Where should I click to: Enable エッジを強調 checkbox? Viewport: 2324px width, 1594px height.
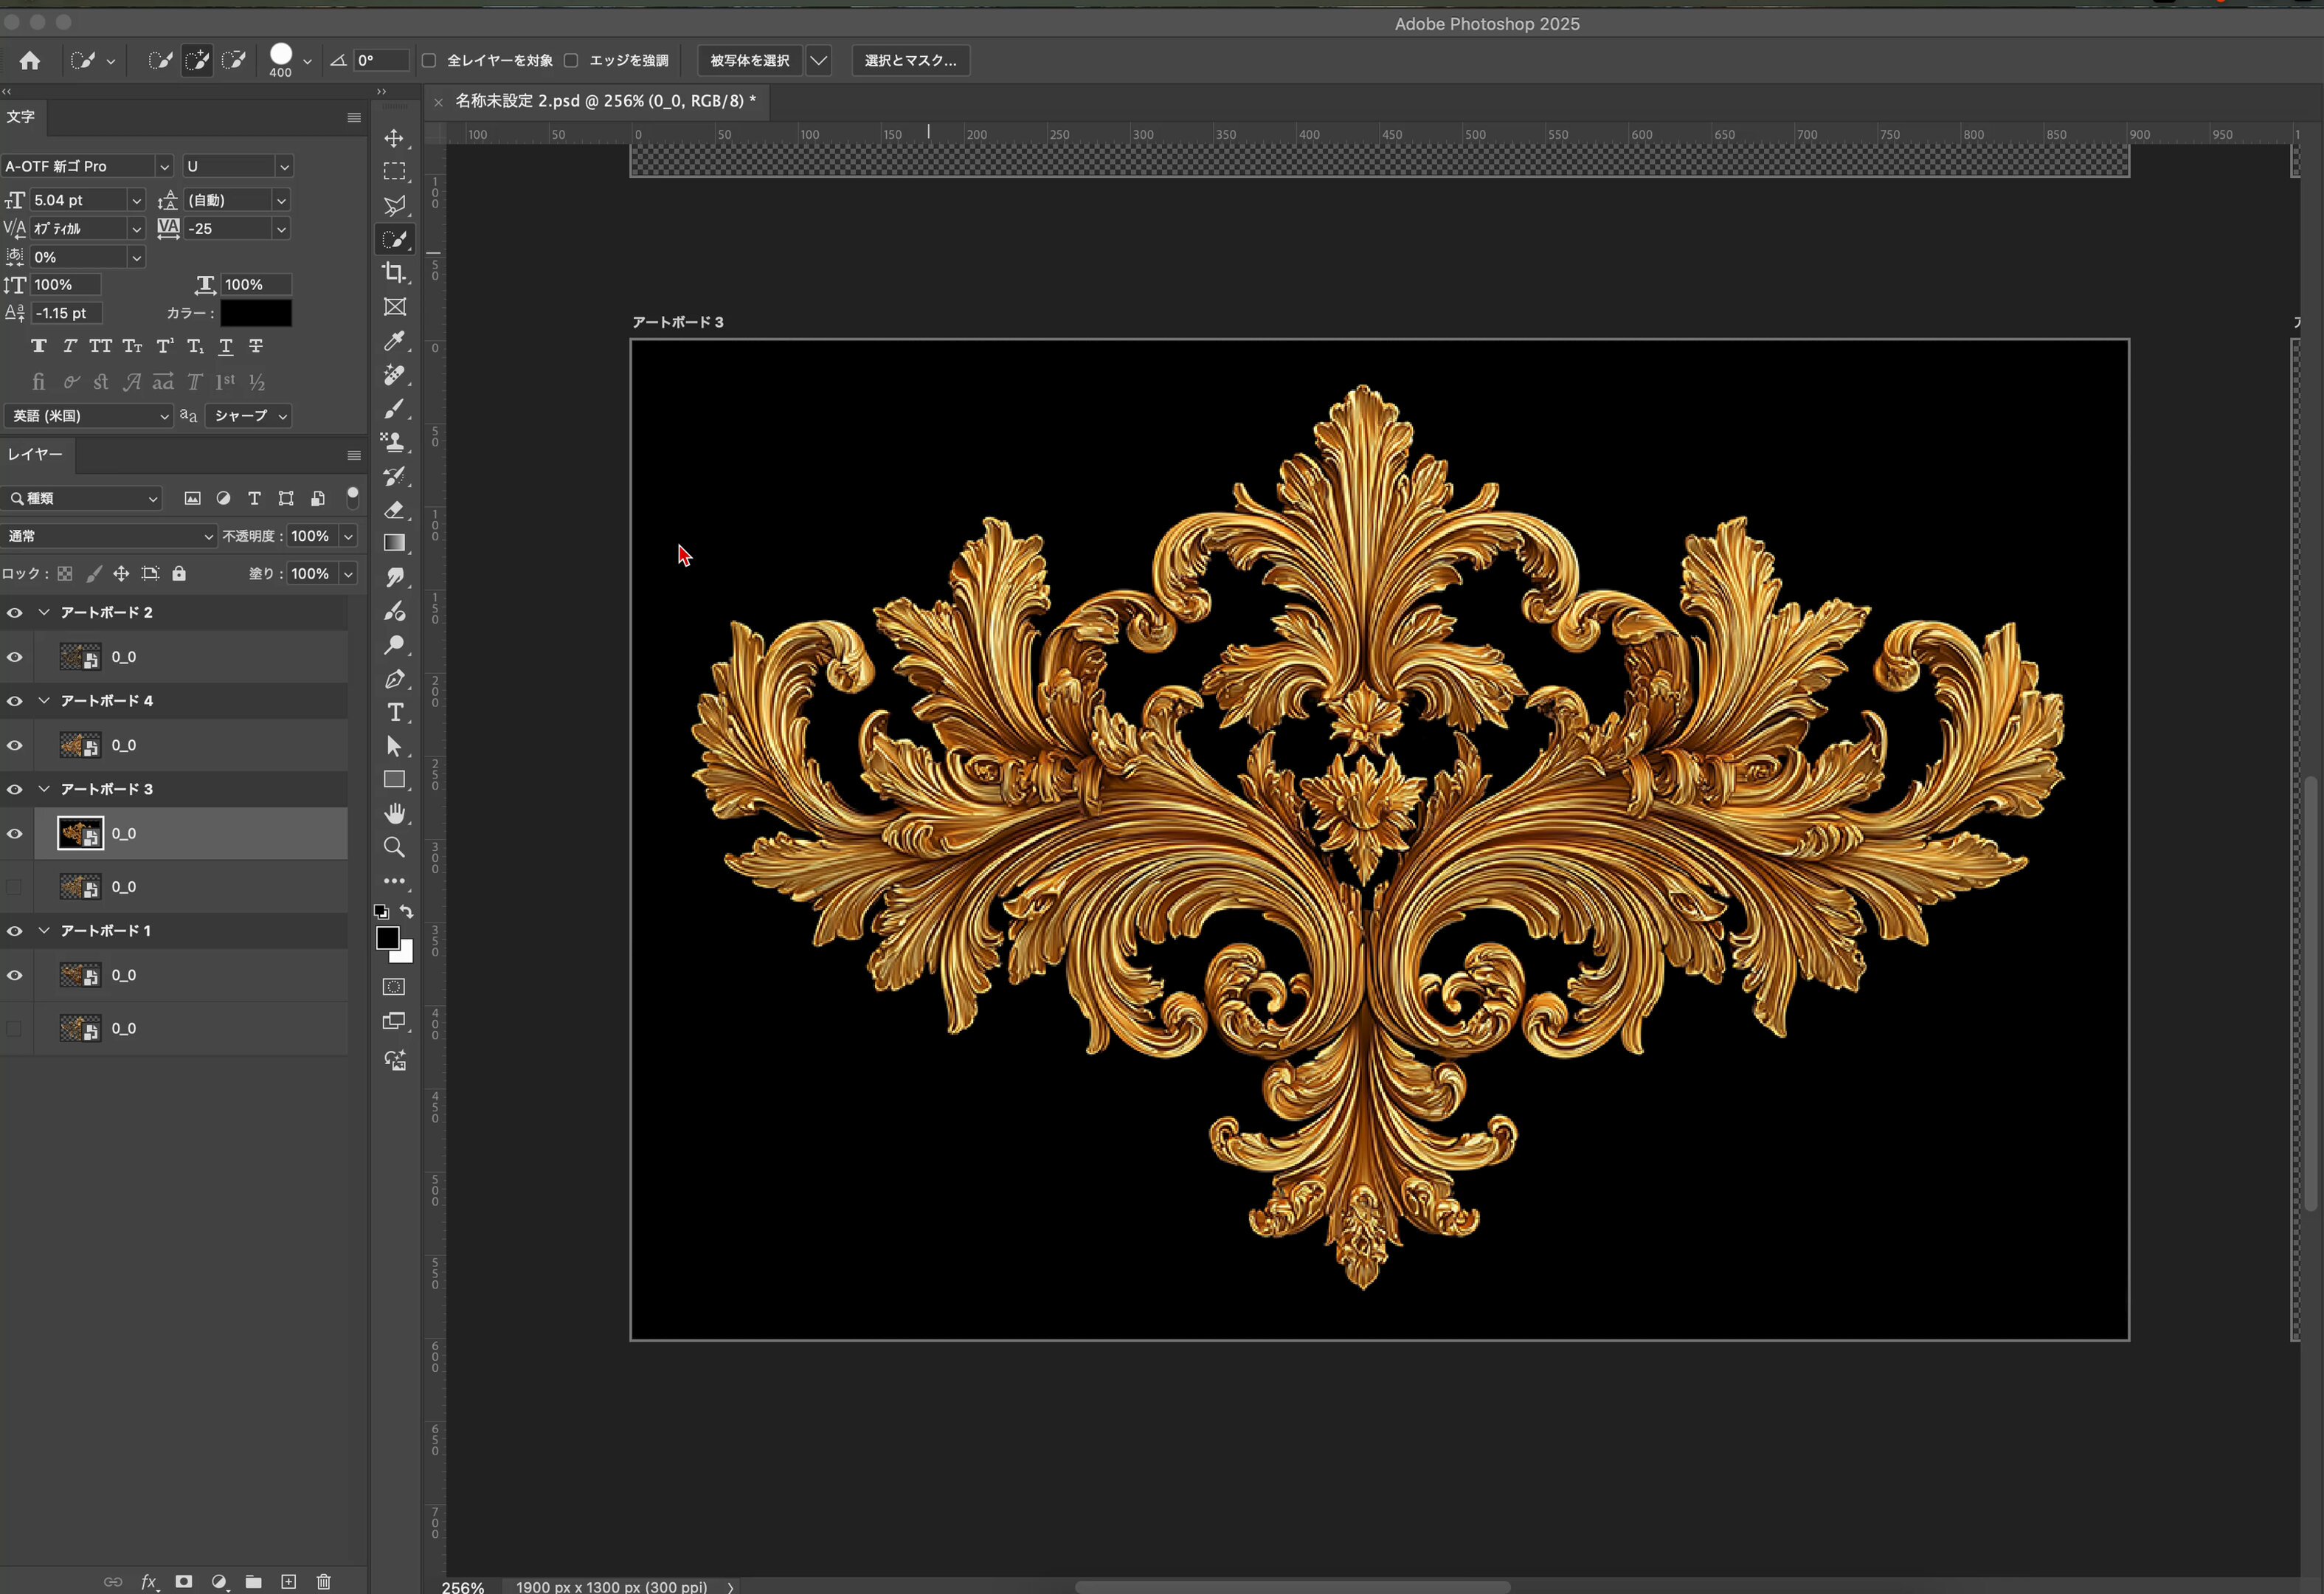(x=571, y=60)
